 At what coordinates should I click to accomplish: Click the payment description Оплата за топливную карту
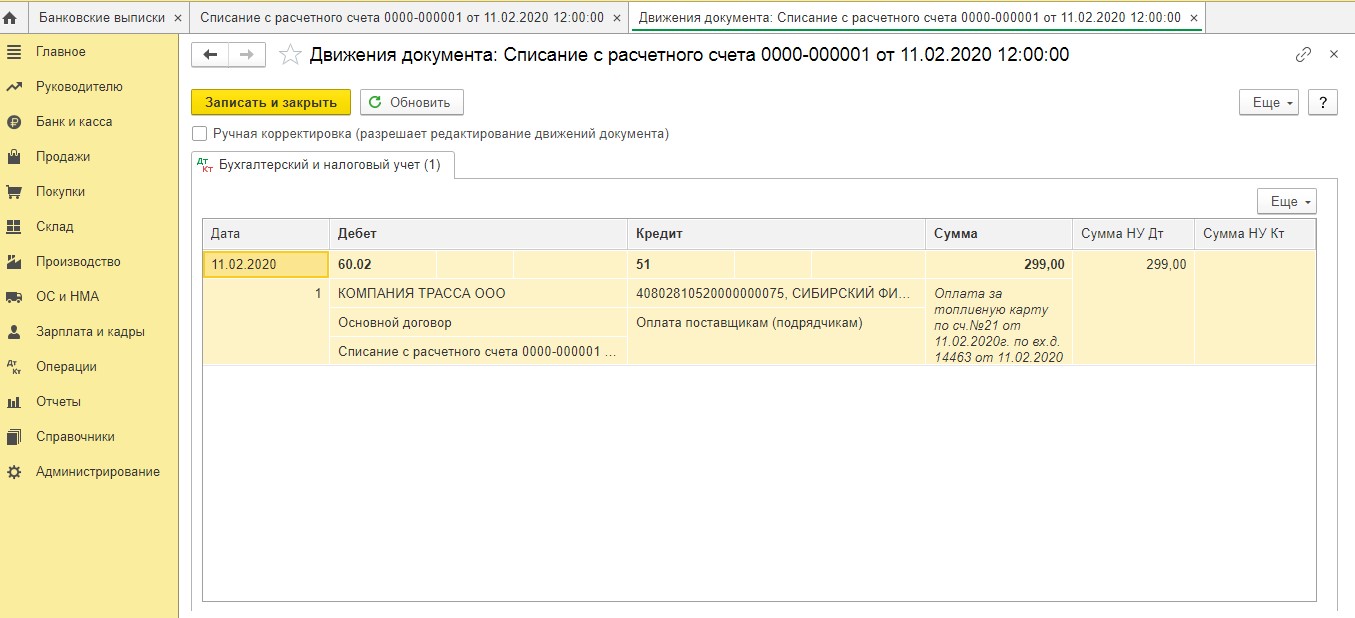998,325
